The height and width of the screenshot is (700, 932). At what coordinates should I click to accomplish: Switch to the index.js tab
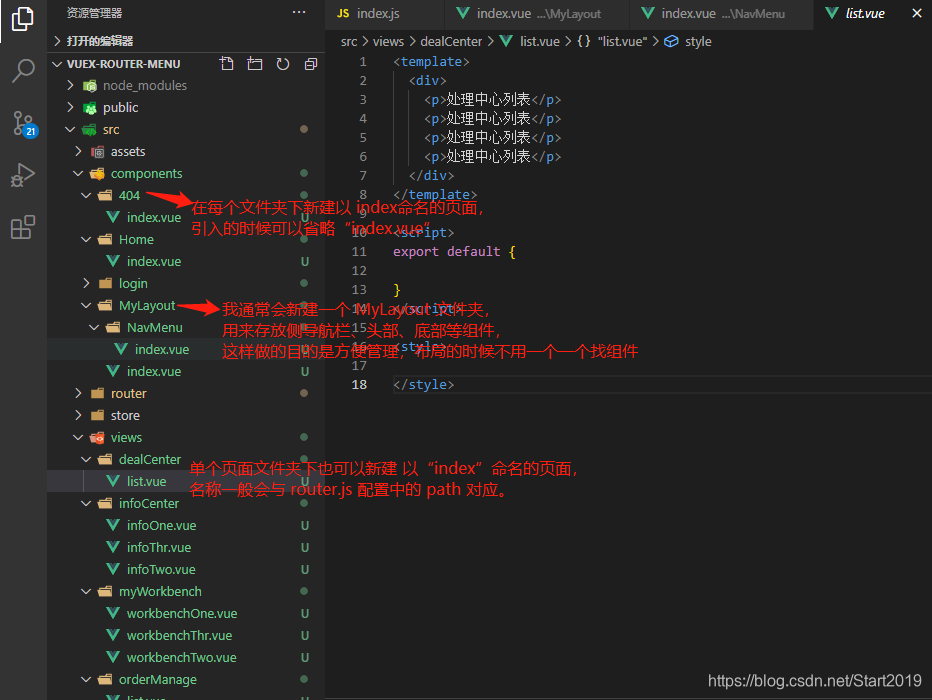coord(385,14)
